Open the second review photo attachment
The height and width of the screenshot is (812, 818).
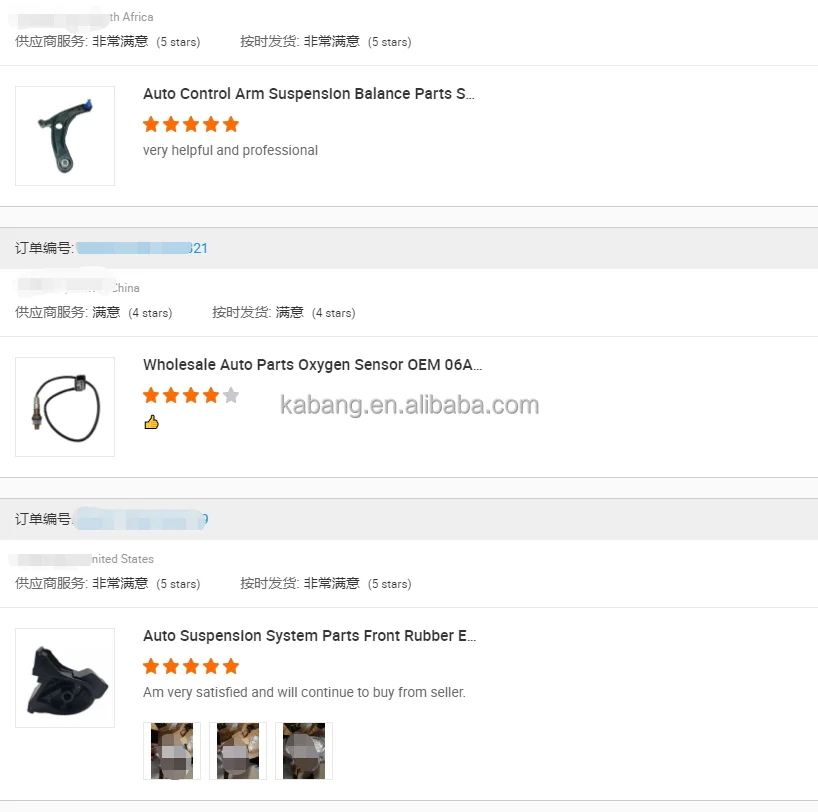click(238, 750)
